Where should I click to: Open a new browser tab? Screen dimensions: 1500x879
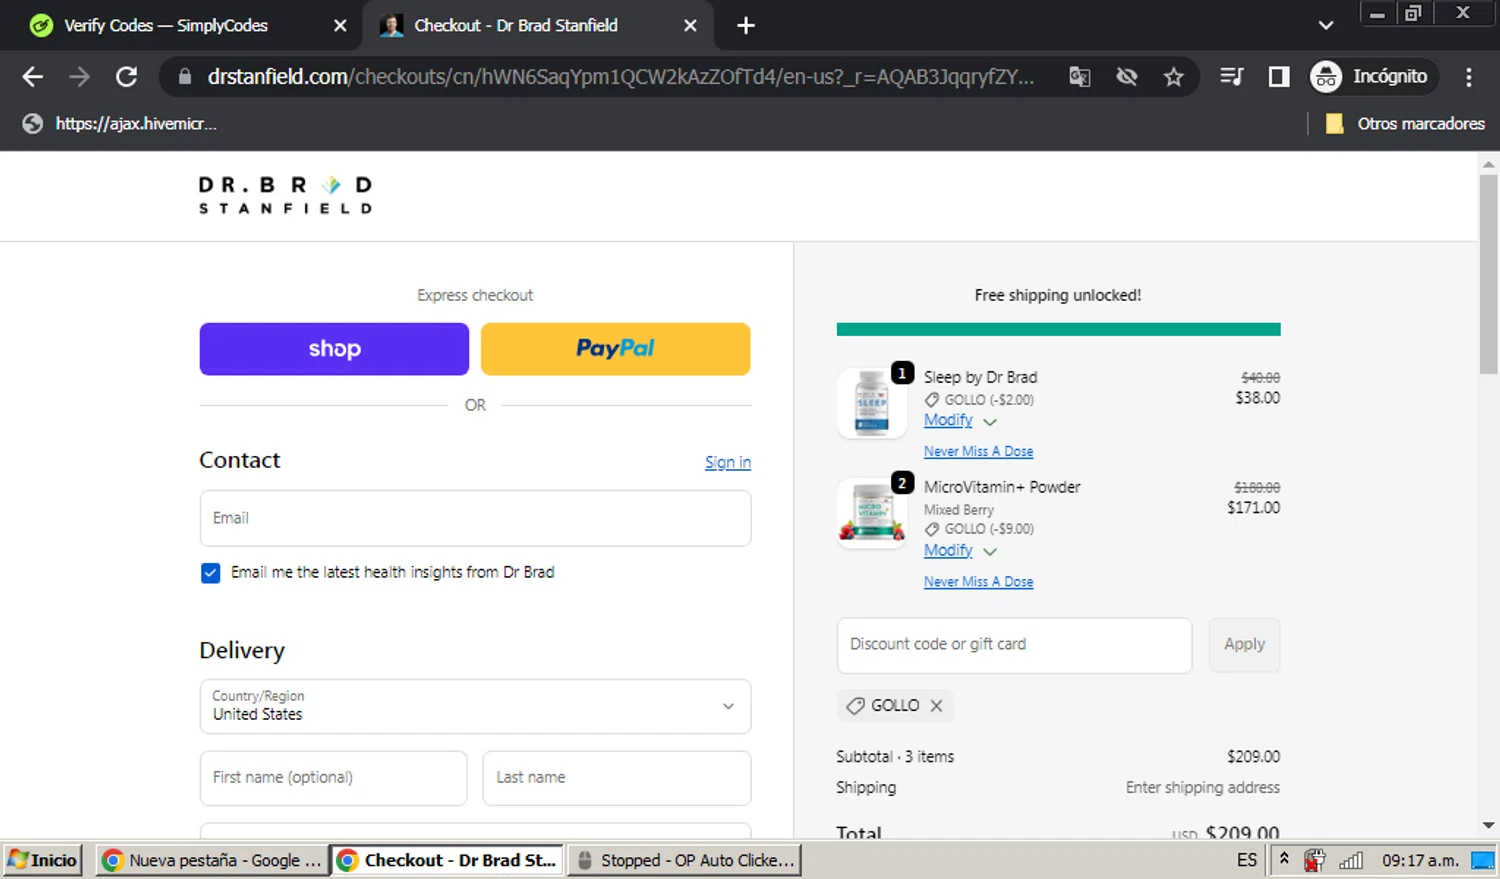tap(745, 26)
